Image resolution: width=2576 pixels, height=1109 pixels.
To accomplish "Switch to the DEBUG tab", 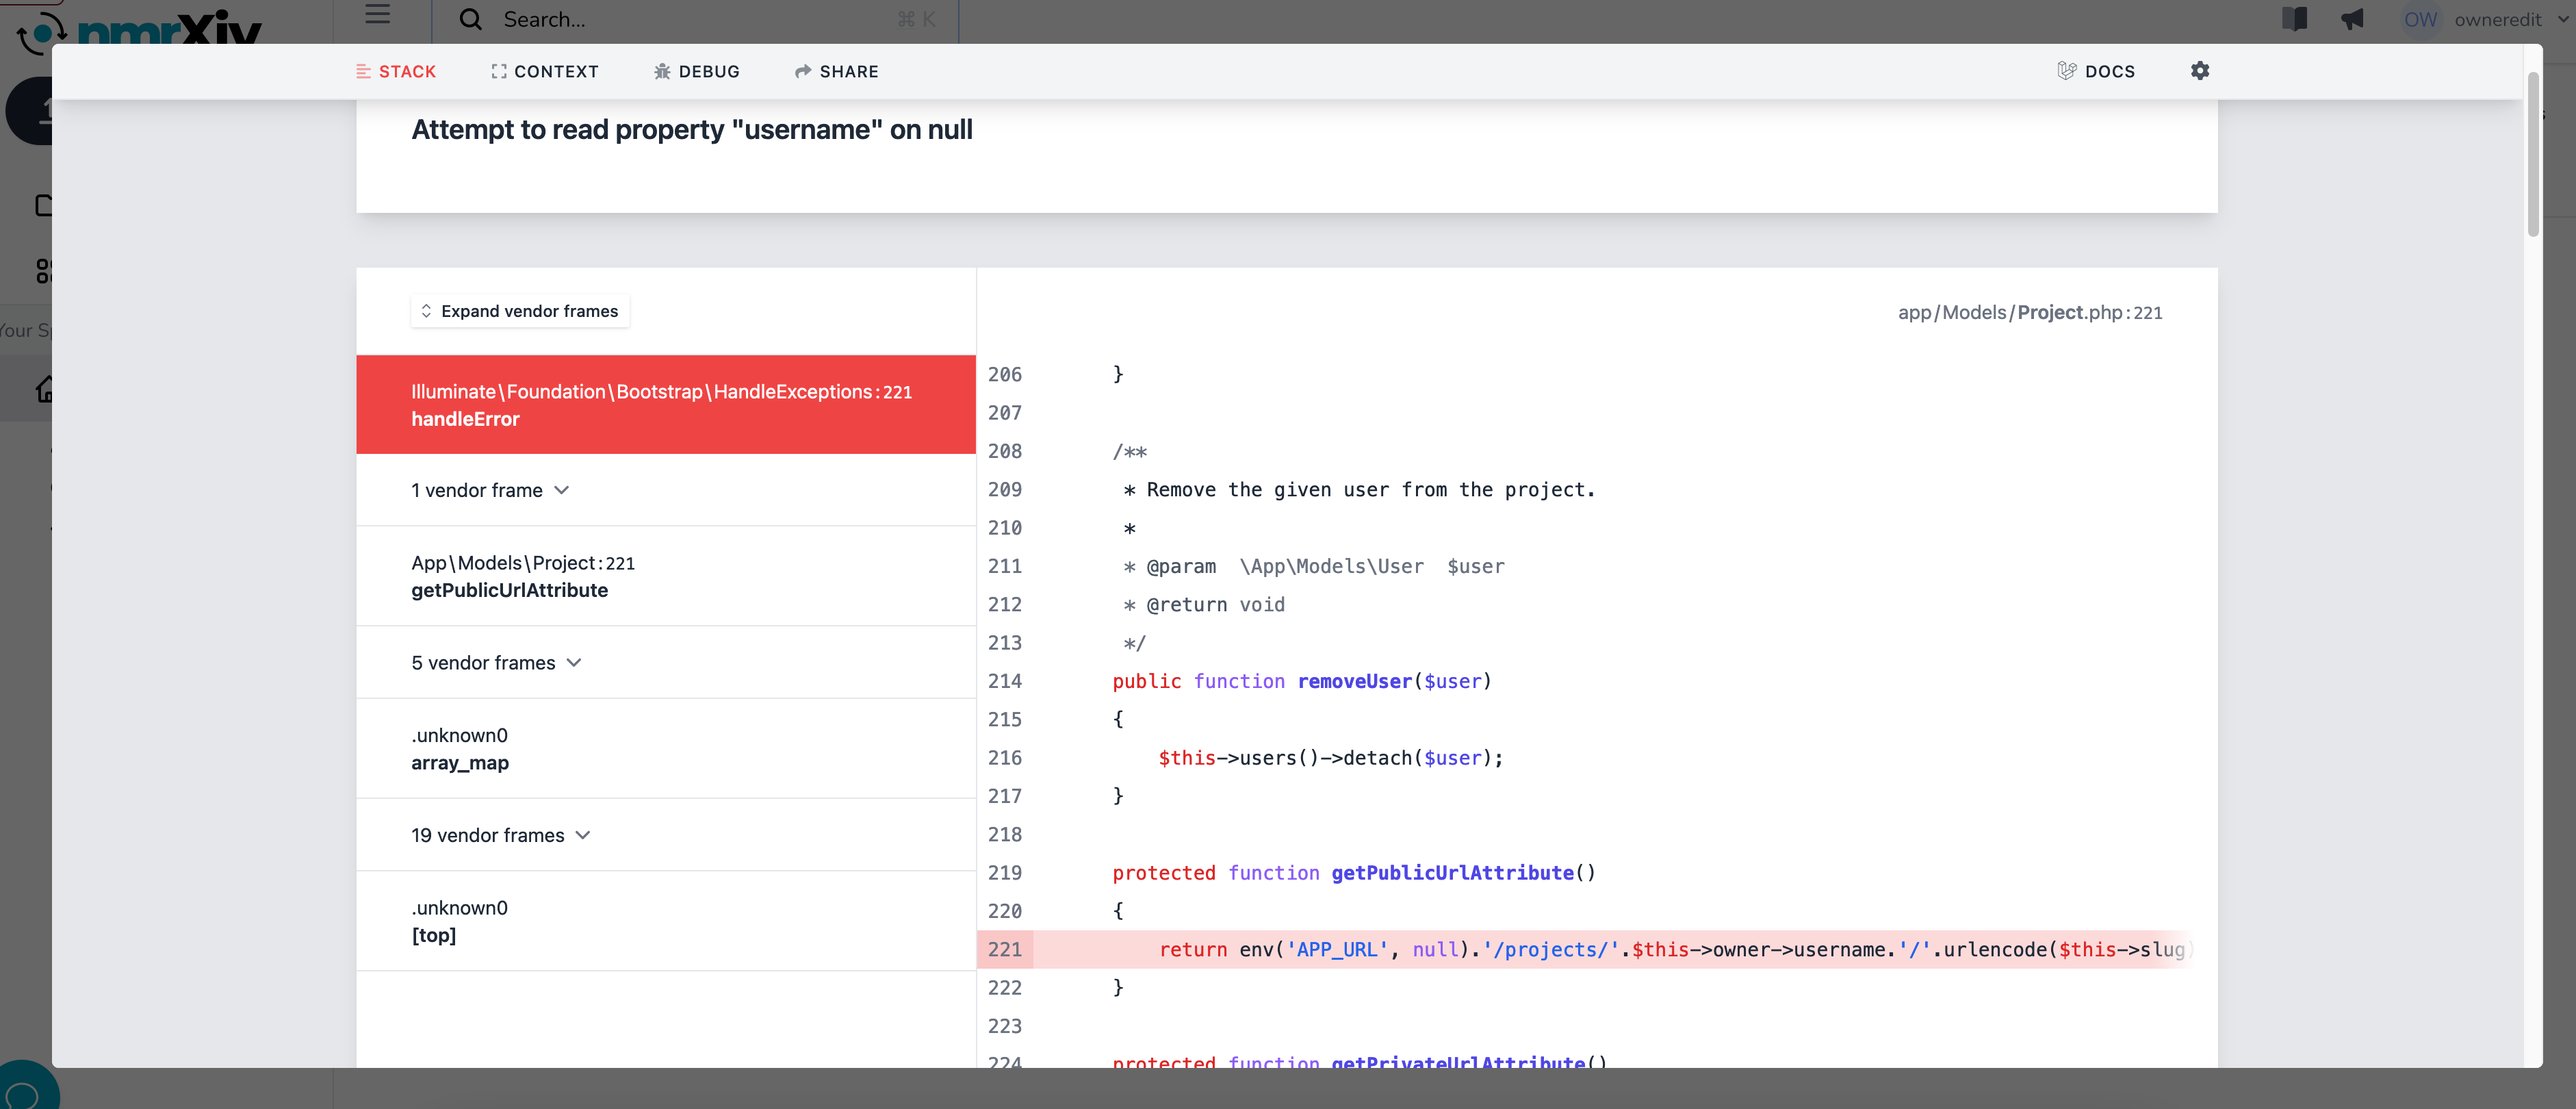I will tap(697, 71).
